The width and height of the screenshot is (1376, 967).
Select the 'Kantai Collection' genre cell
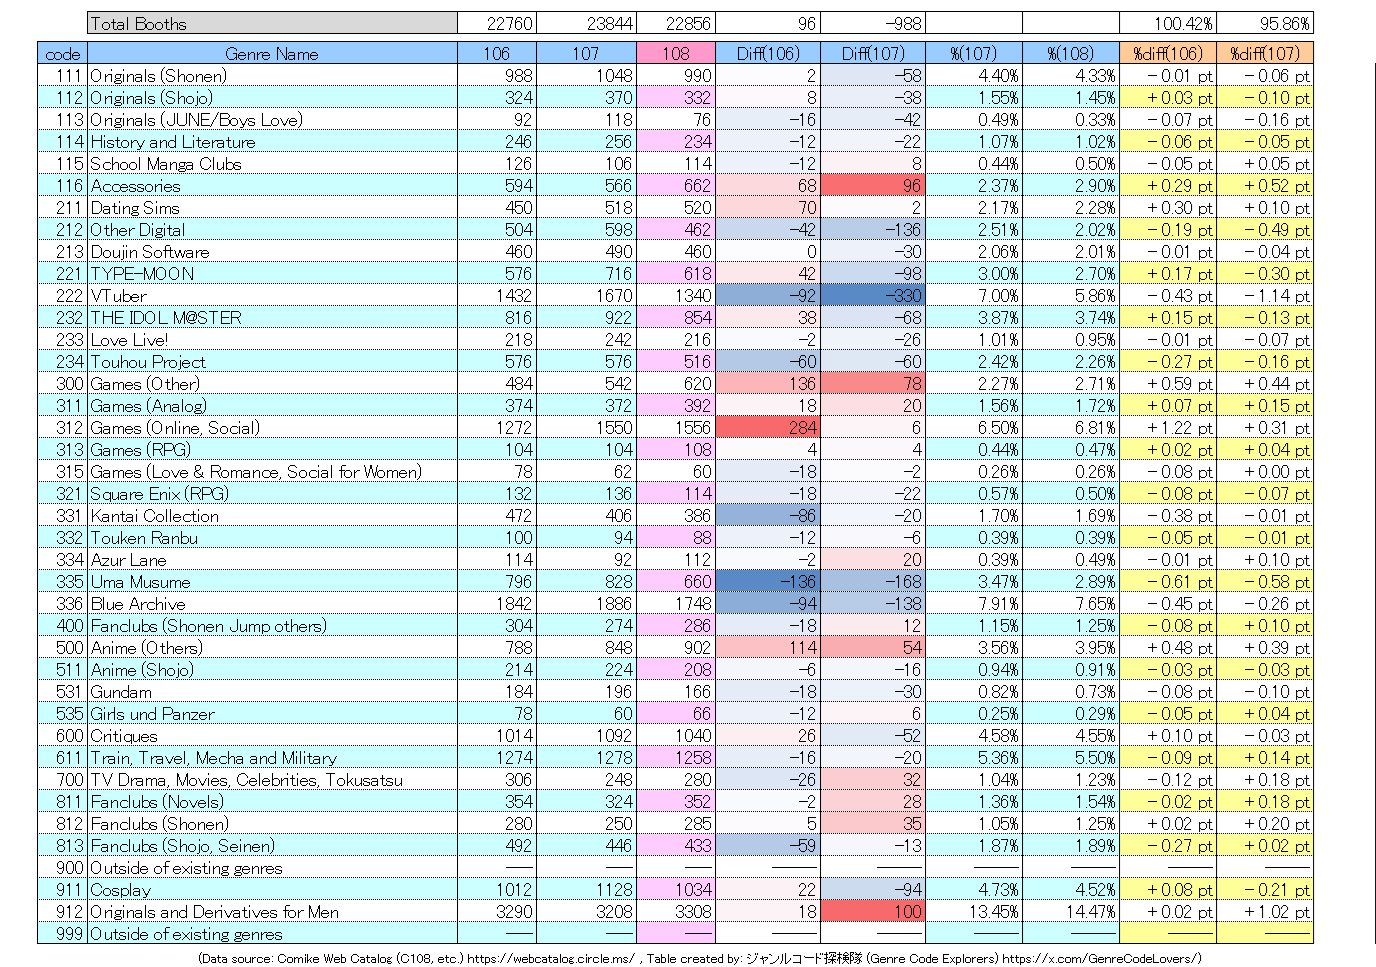tap(272, 516)
